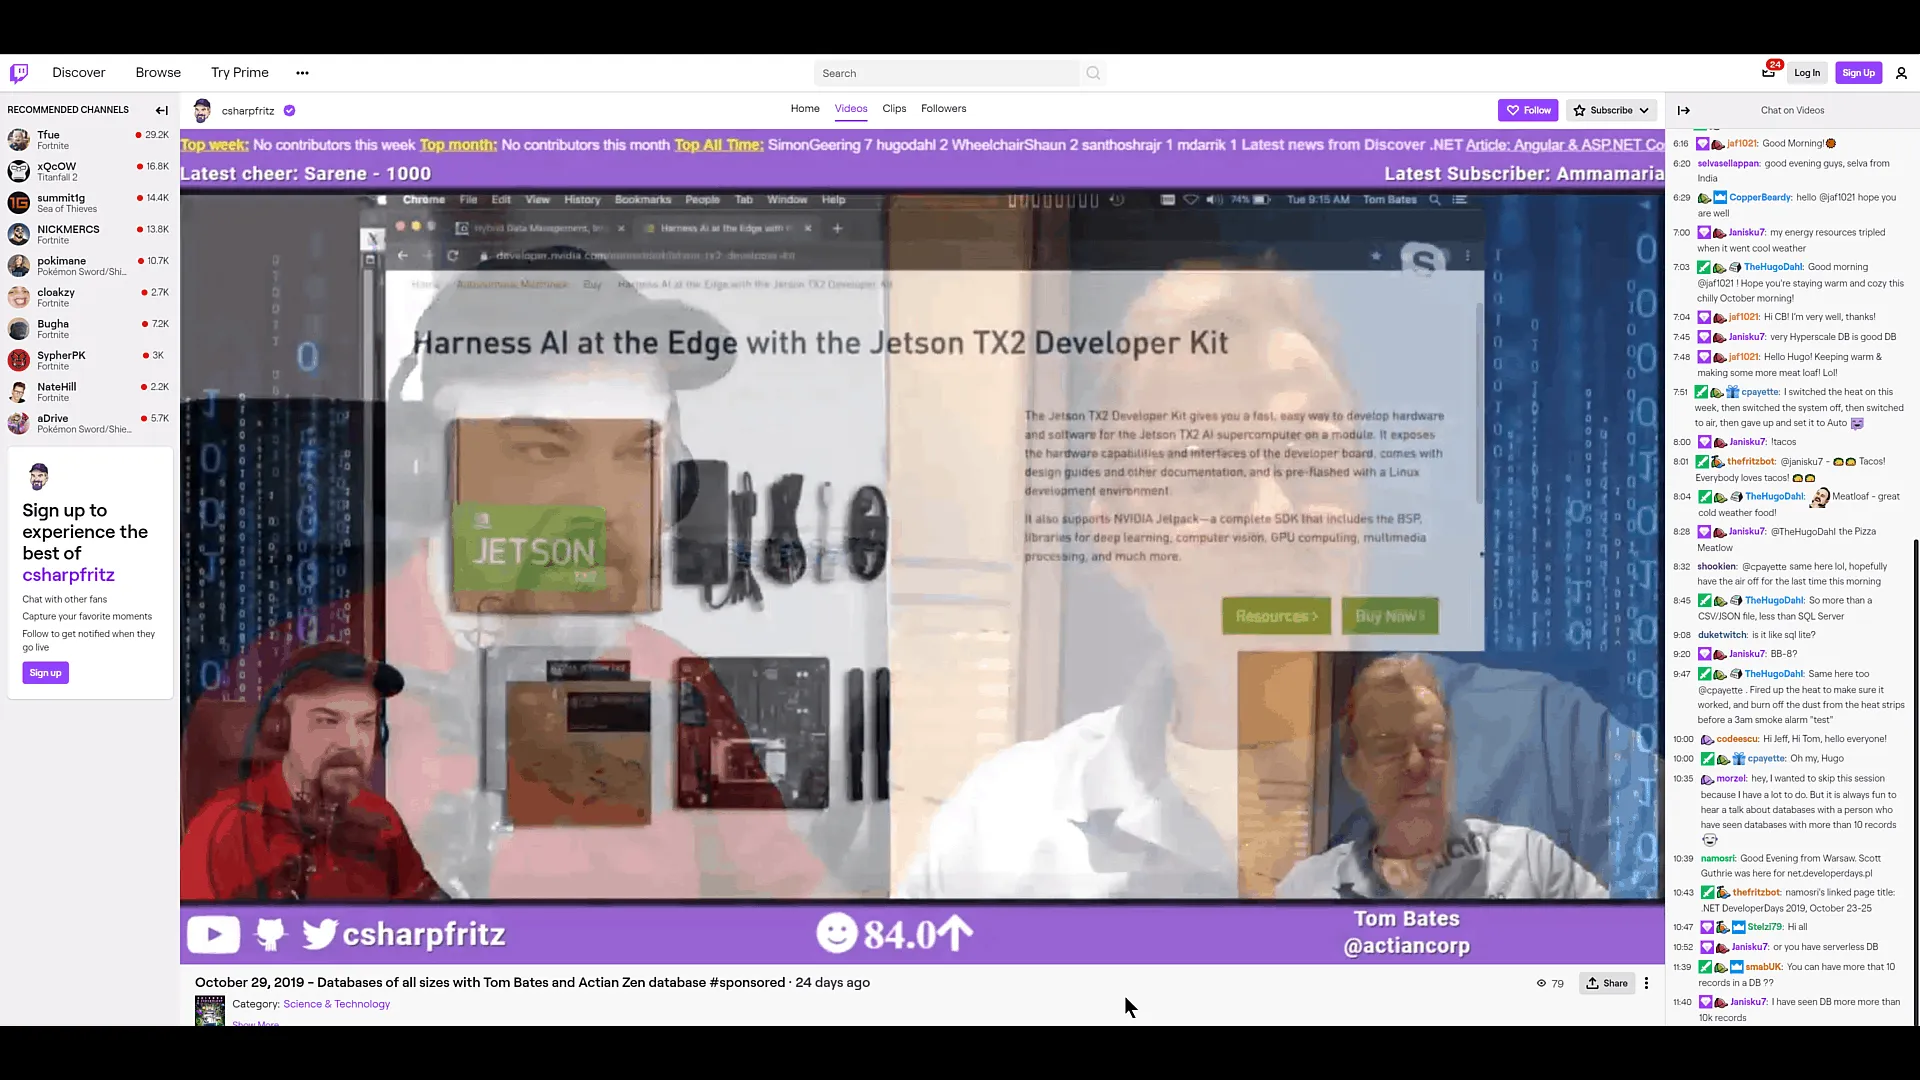Open the Followers tab

943,108
